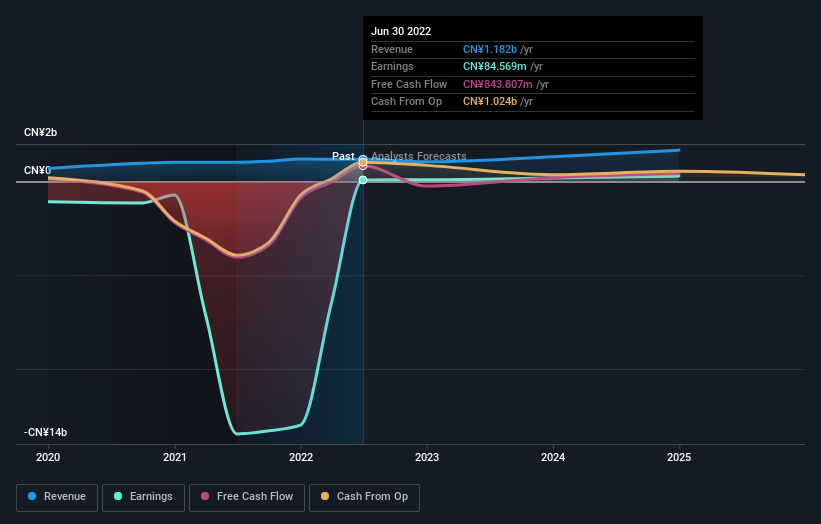Click the Jun 30 2022 tooltip date
The height and width of the screenshot is (524, 821).
coord(401,31)
